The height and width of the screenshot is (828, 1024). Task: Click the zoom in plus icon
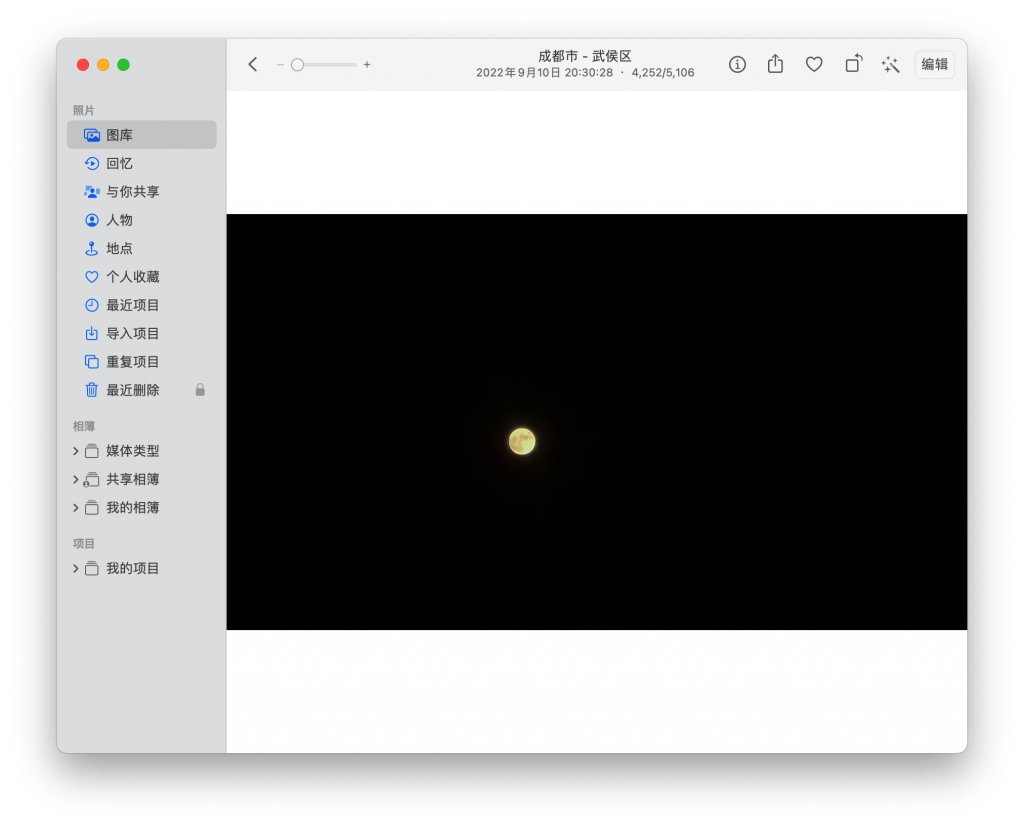click(367, 65)
